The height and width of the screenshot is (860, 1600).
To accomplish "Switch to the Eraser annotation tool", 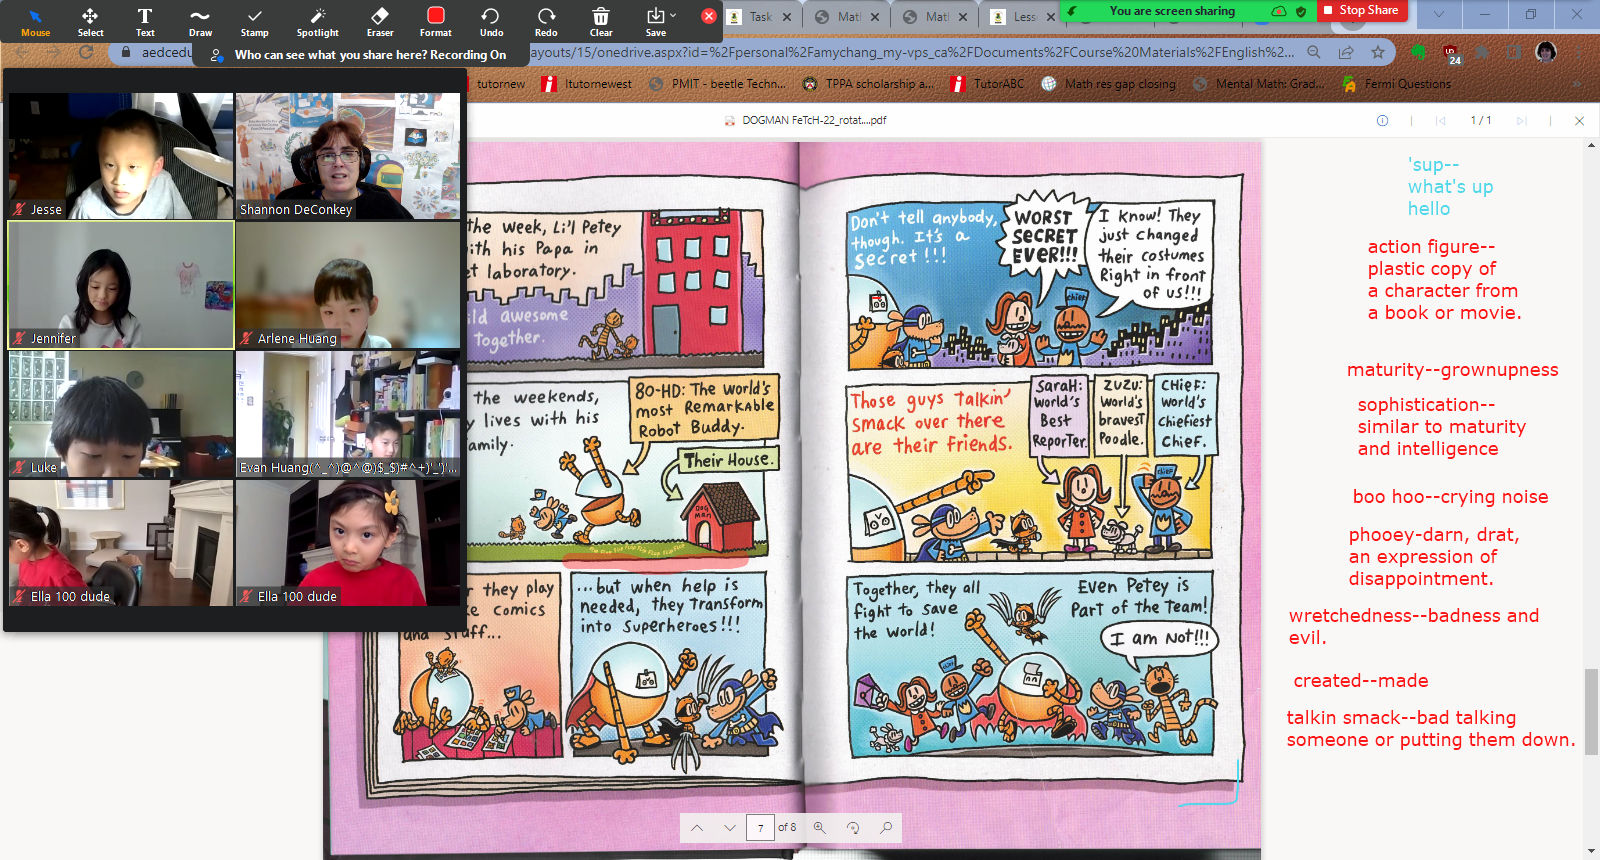I will point(380,21).
